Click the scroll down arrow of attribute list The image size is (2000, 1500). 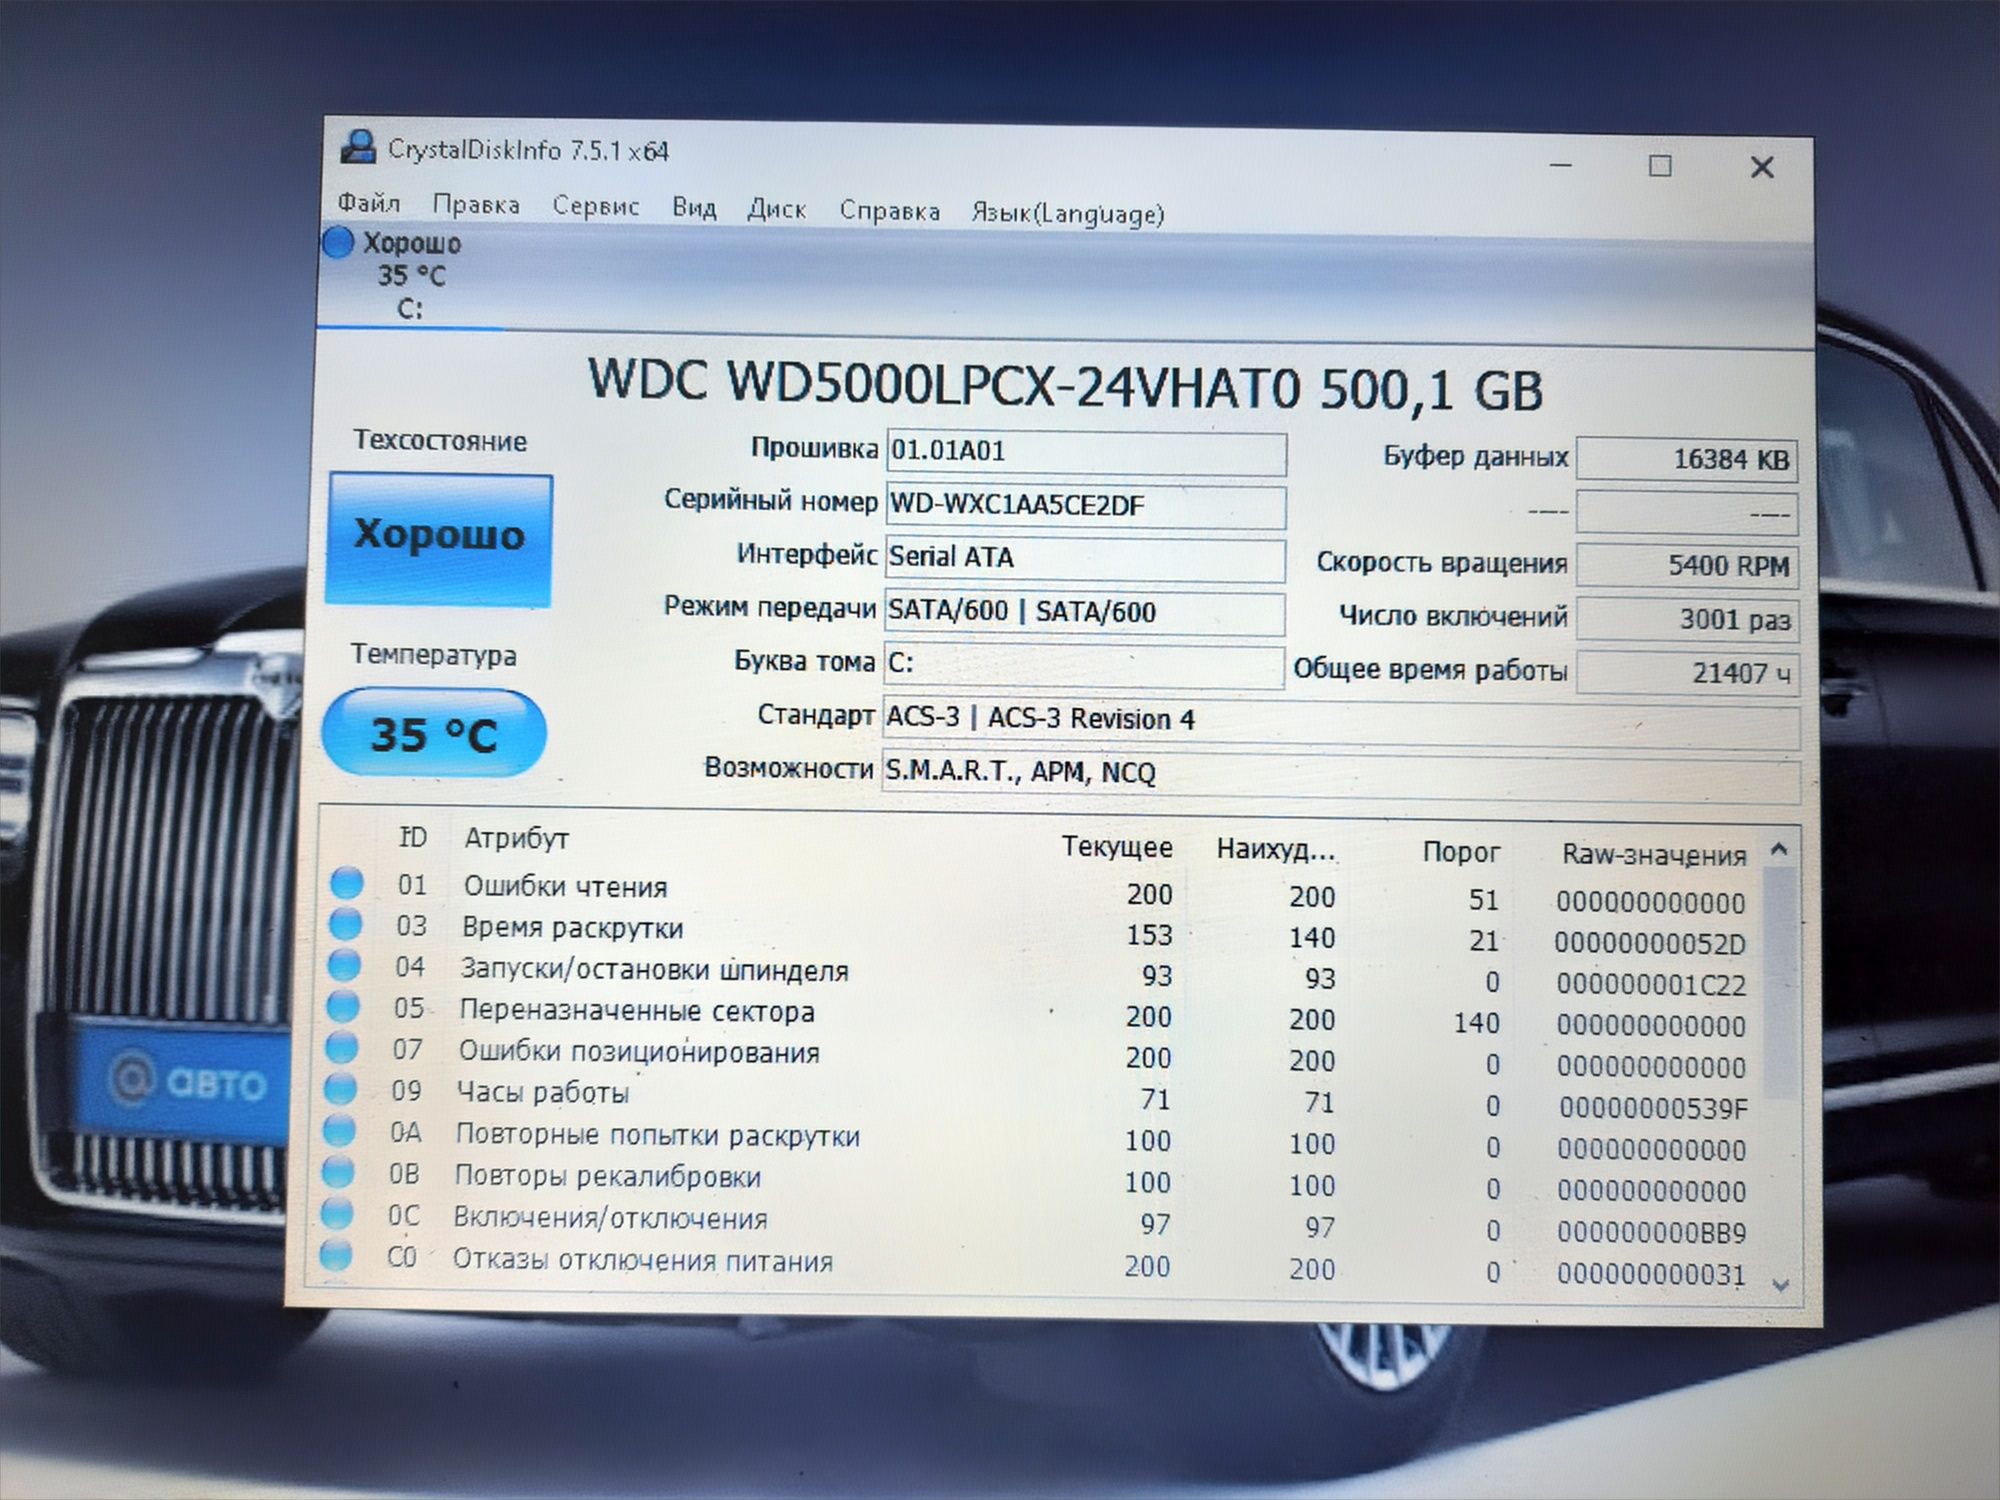coord(1780,1285)
